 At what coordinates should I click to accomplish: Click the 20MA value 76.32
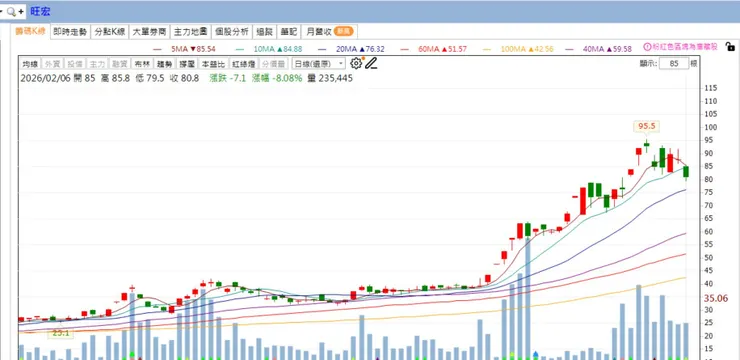375,49
